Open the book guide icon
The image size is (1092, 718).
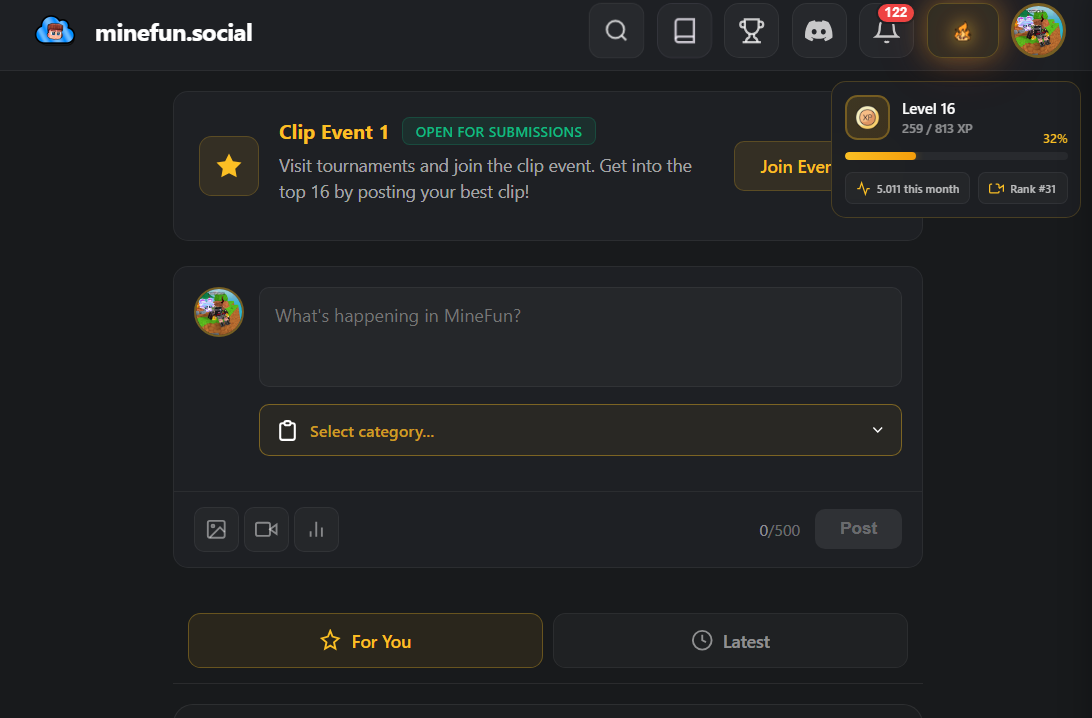(684, 31)
